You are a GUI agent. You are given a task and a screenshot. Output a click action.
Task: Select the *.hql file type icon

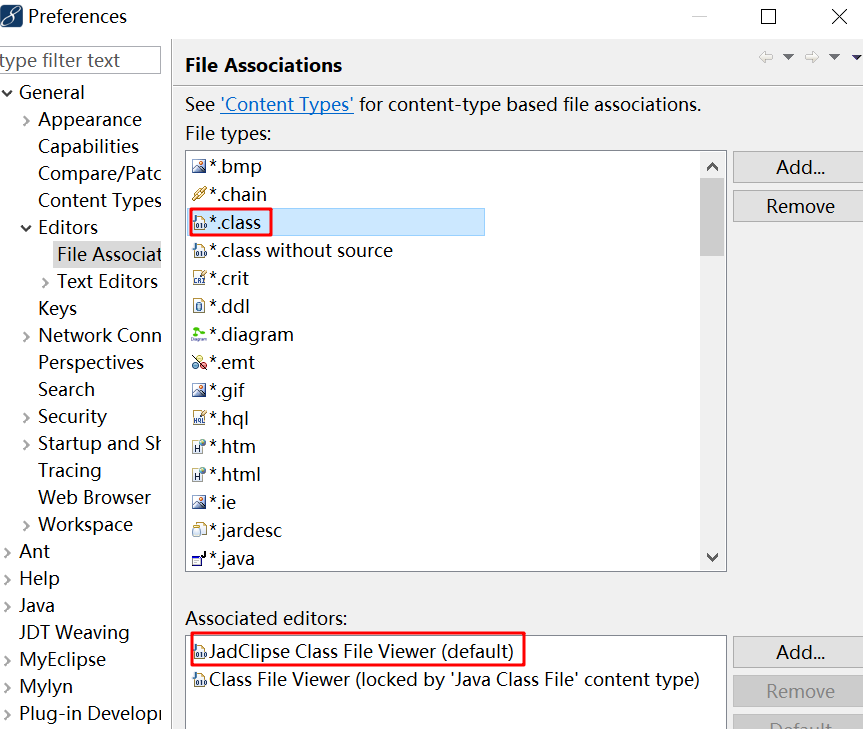coord(199,418)
